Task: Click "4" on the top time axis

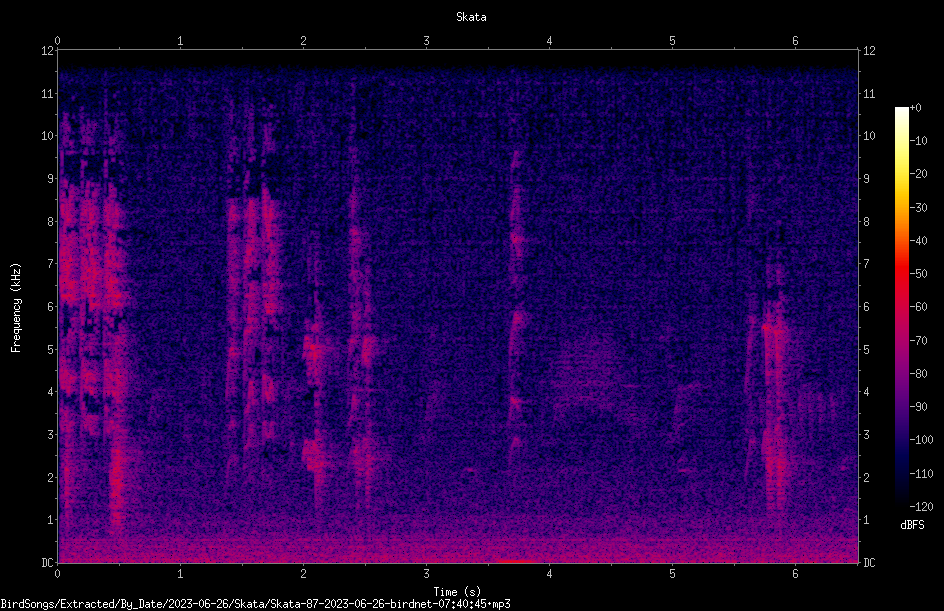Action: coord(550,41)
